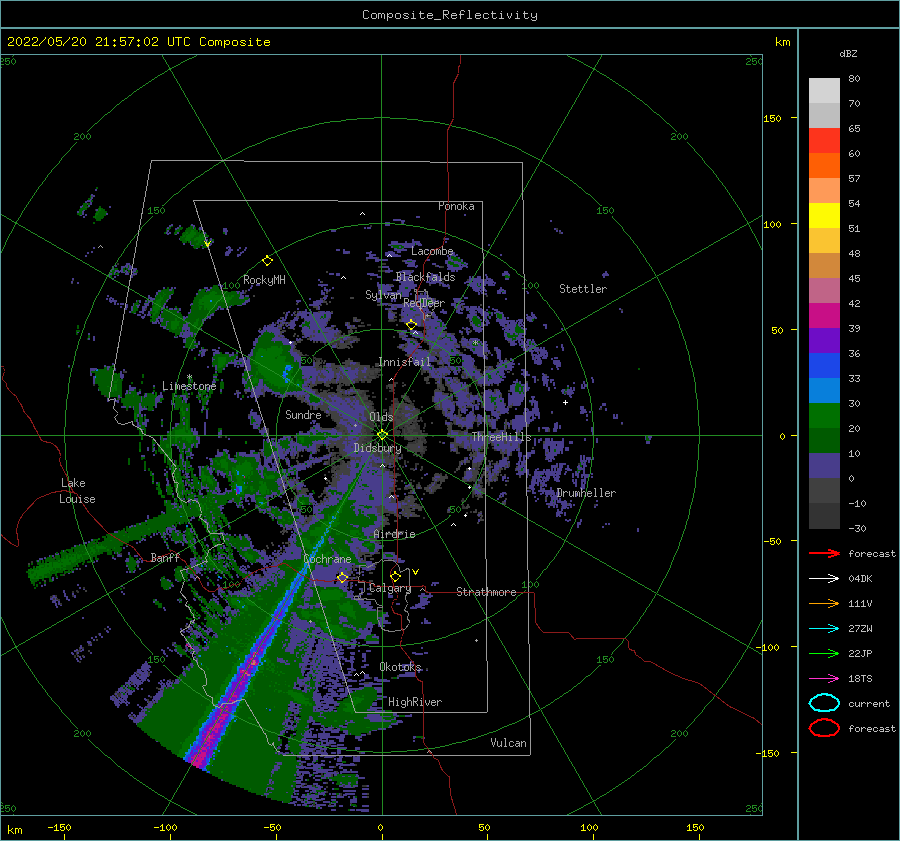Click the red forecast arrow in the legend
900x841 pixels.
[824, 553]
